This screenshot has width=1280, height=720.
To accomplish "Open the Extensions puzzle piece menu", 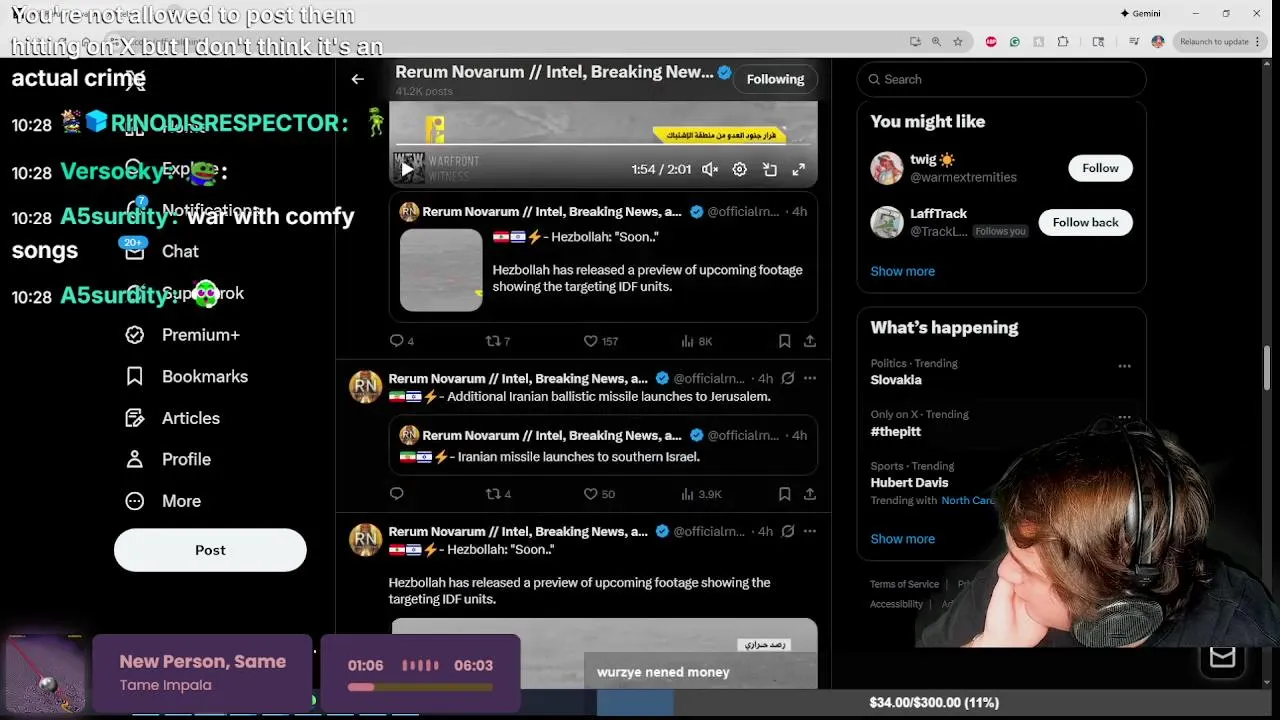I will point(1063,41).
